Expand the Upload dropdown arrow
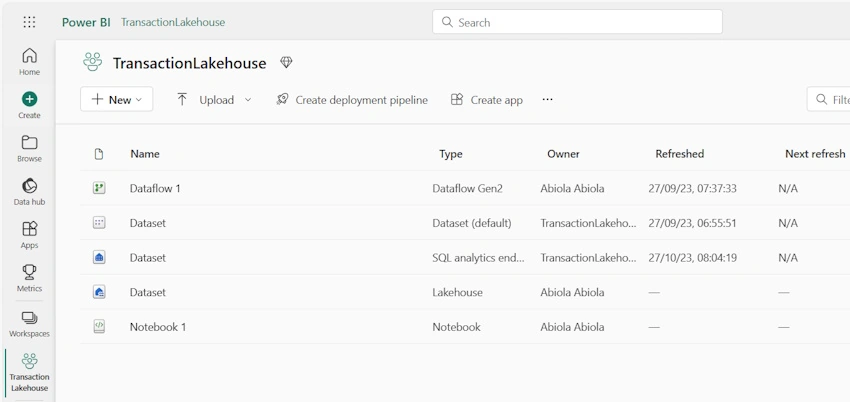The height and width of the screenshot is (402, 850). click(248, 100)
